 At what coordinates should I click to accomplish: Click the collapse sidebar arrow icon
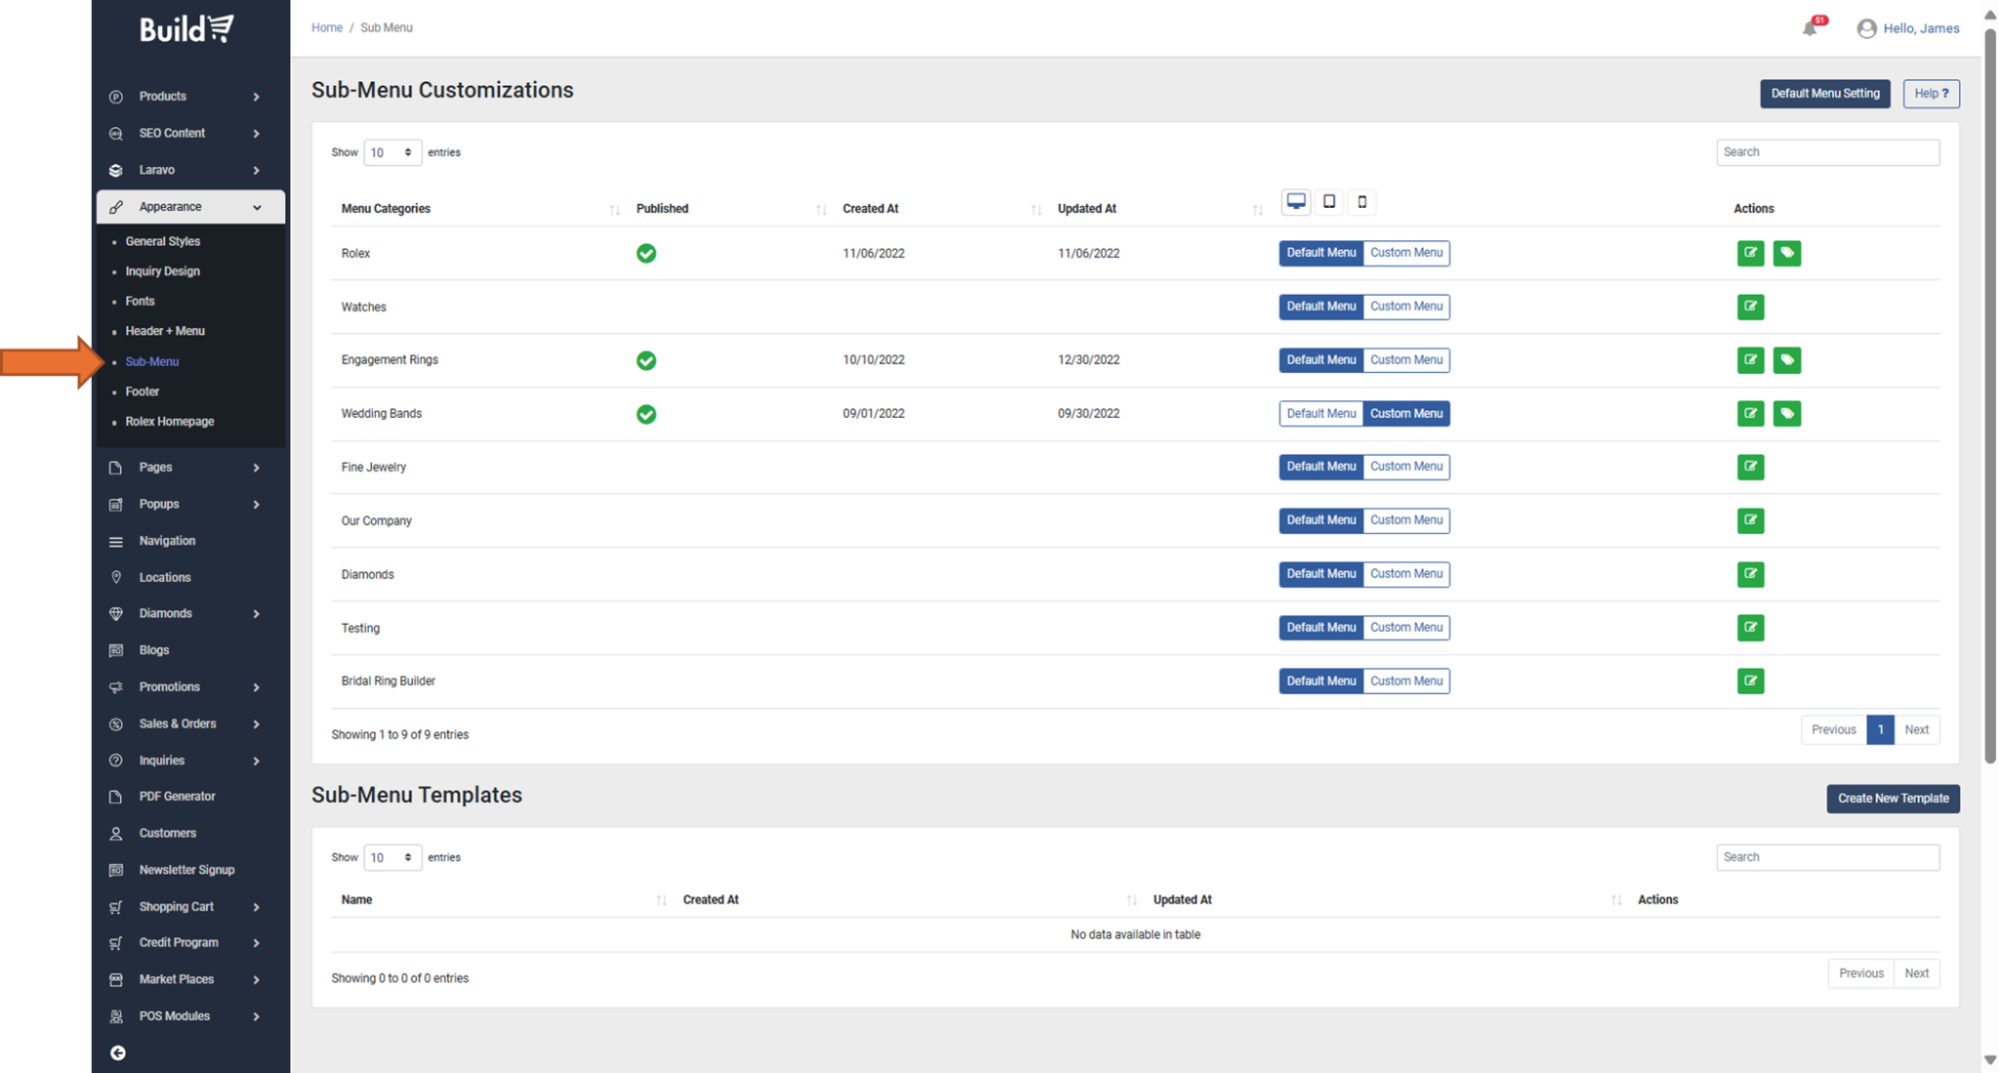pos(118,1052)
